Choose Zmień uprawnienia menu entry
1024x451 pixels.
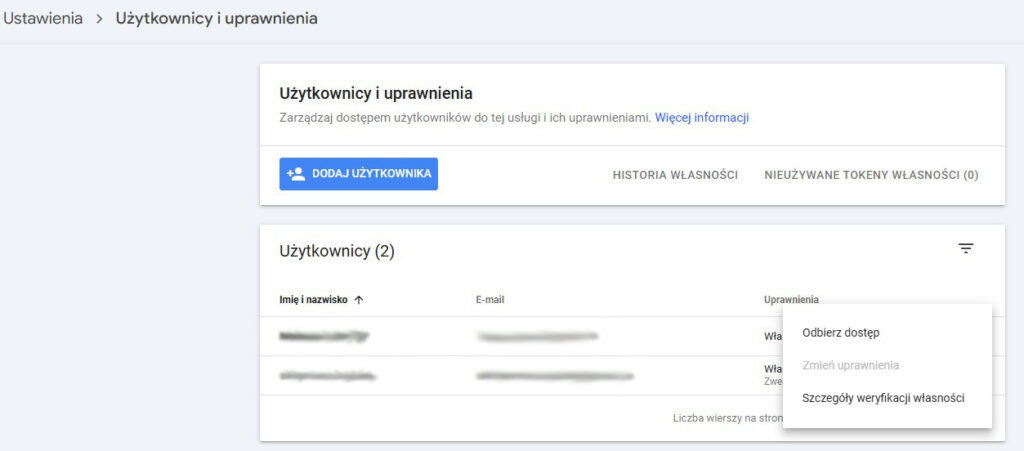[x=850, y=365]
